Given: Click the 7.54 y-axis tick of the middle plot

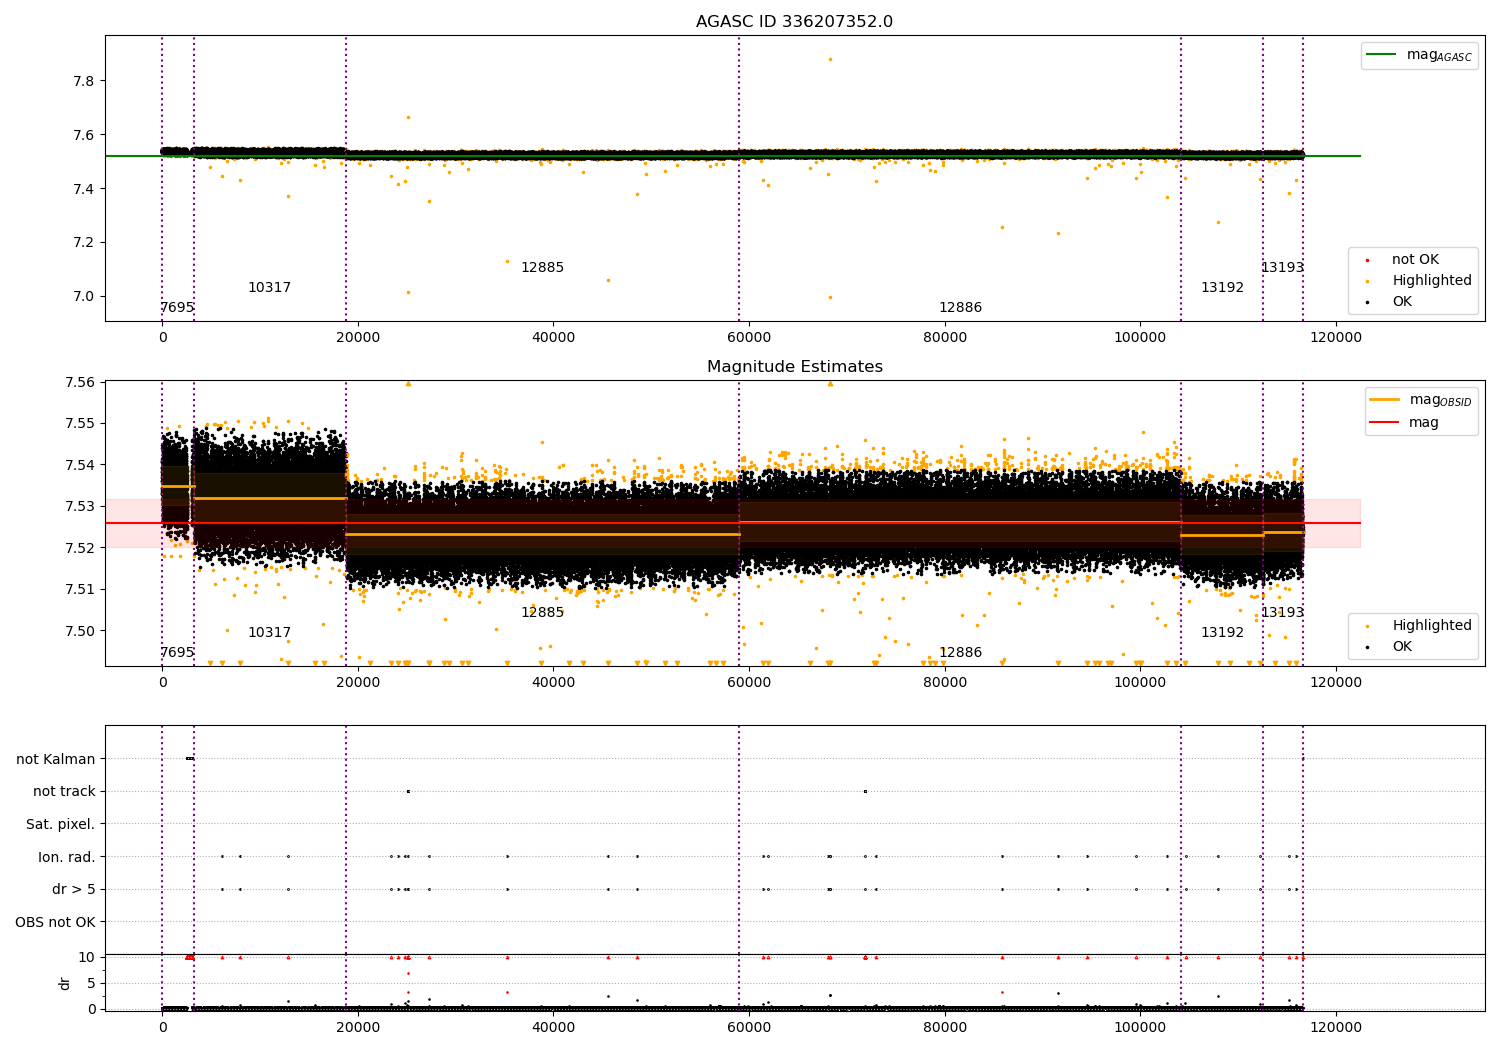Looking at the screenshot, I should coord(79,465).
